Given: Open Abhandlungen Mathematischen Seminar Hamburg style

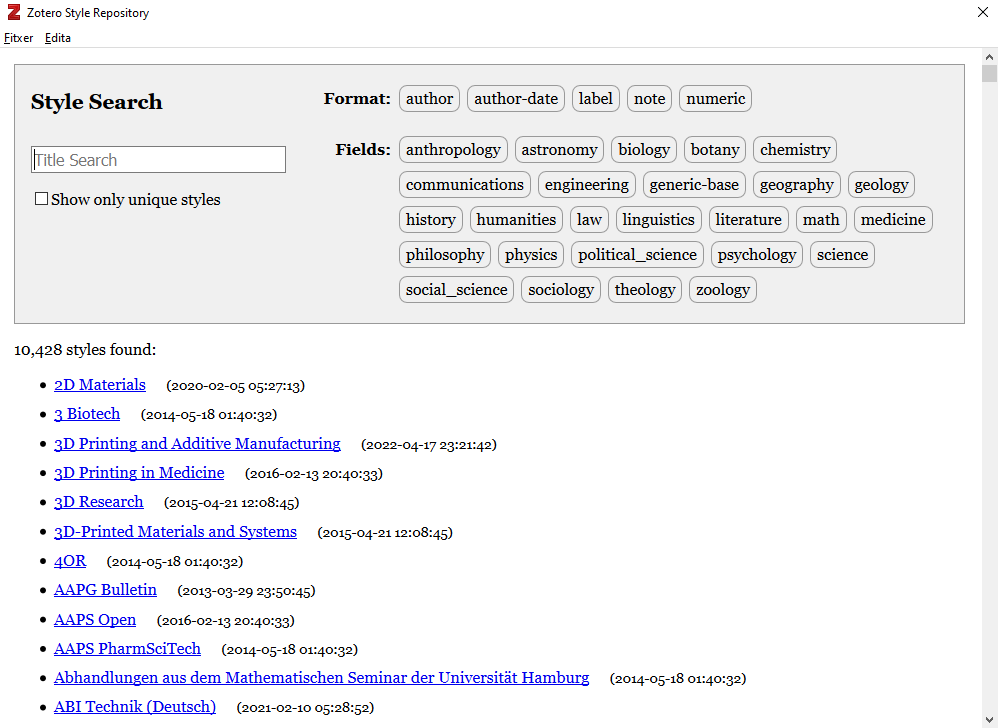Looking at the screenshot, I should coord(321,678).
